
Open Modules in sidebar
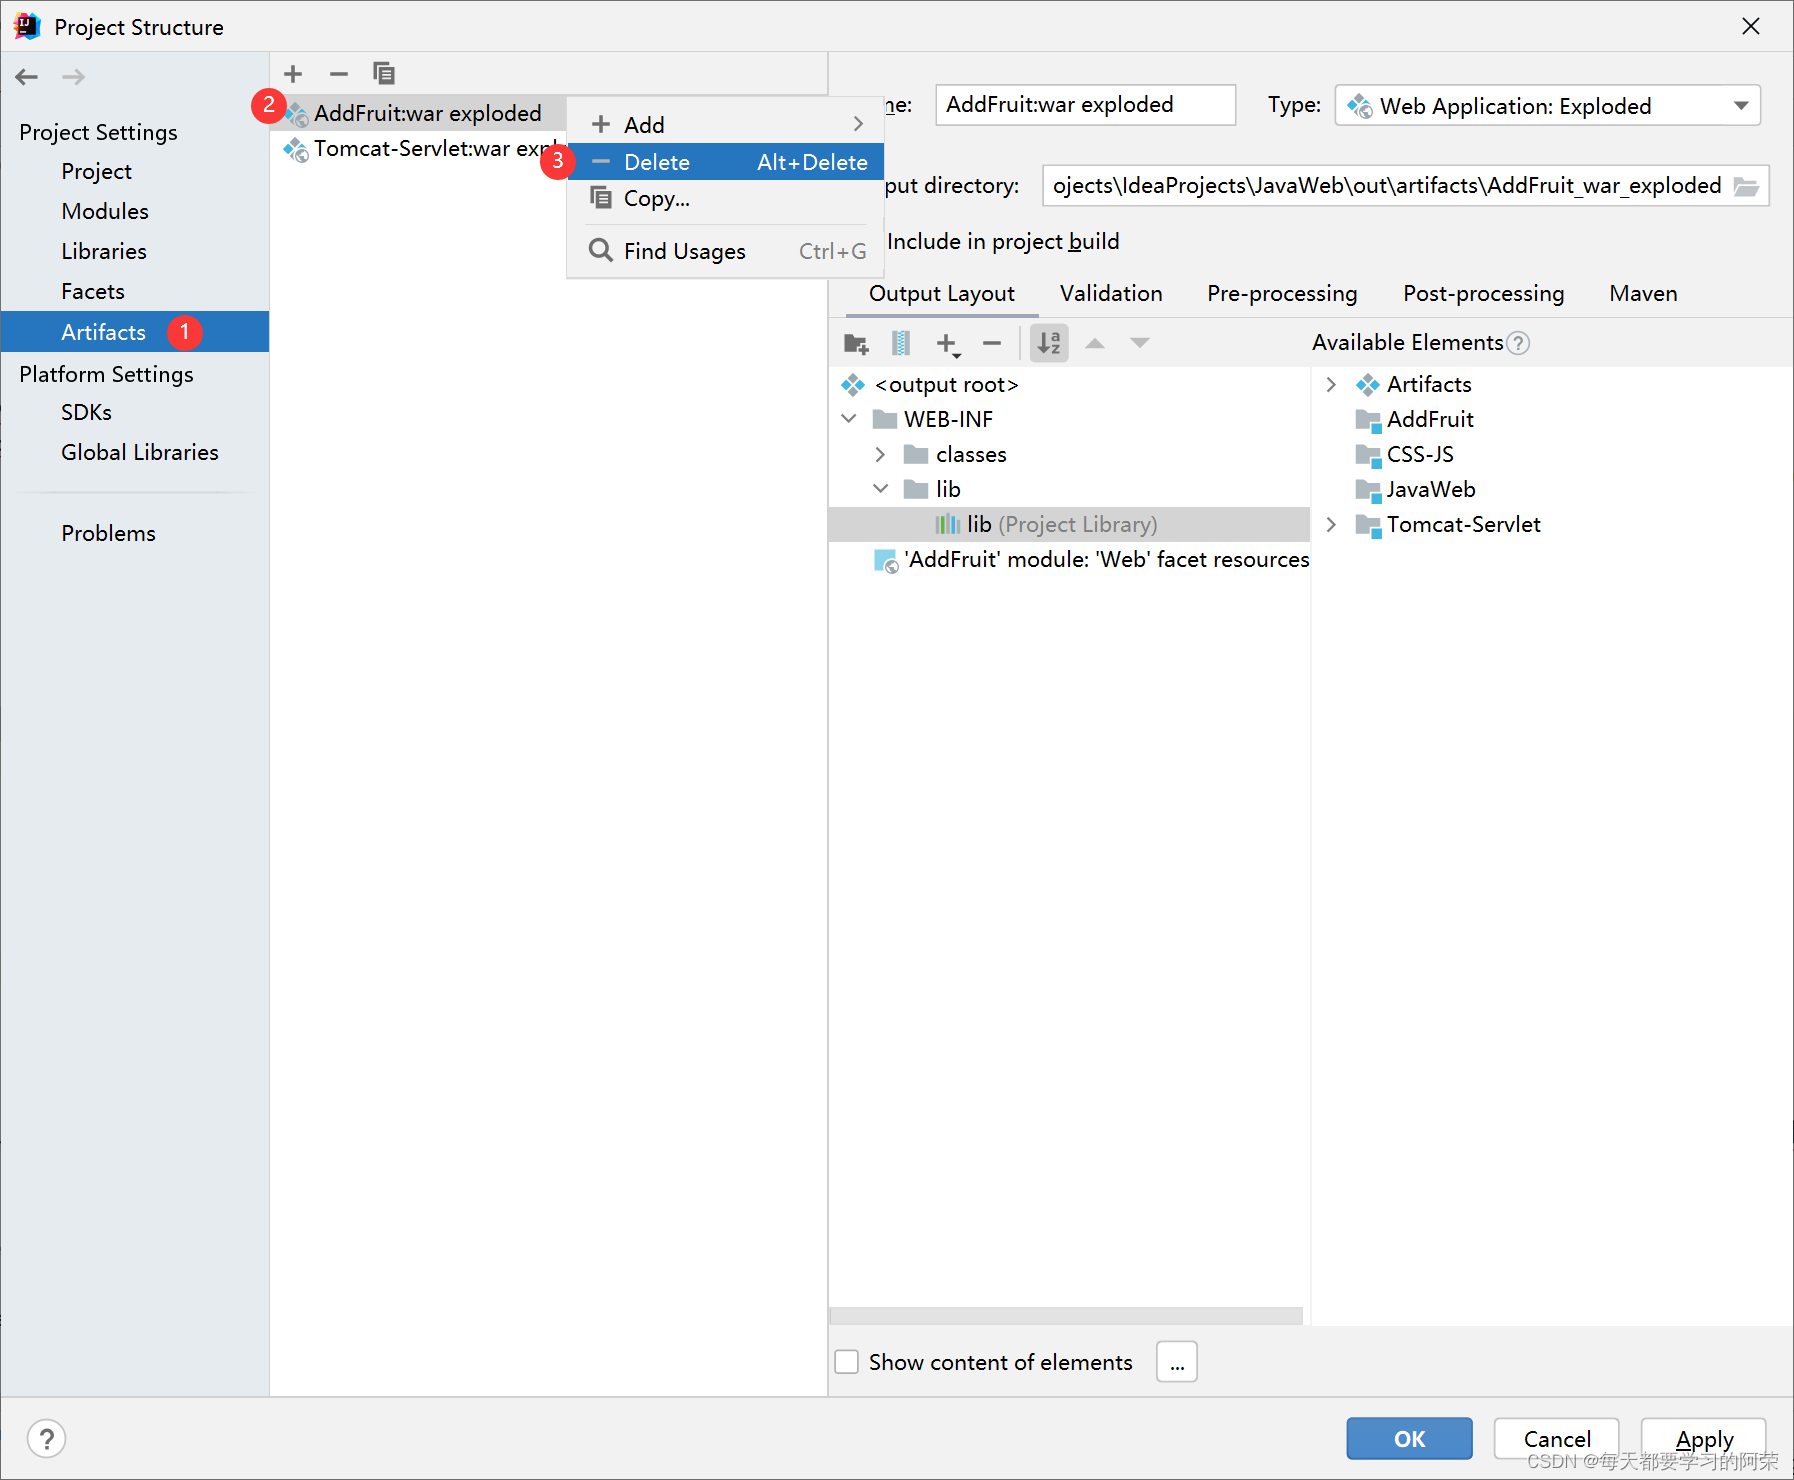105,211
